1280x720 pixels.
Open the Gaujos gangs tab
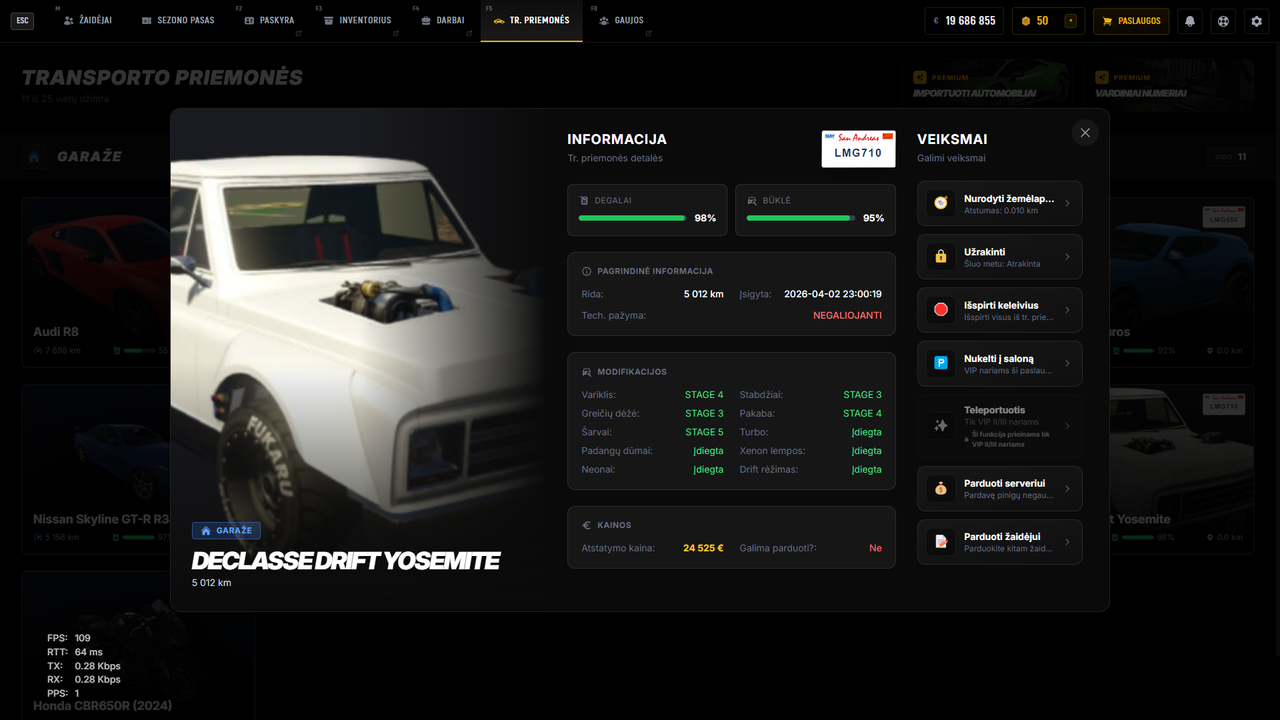tap(621, 20)
